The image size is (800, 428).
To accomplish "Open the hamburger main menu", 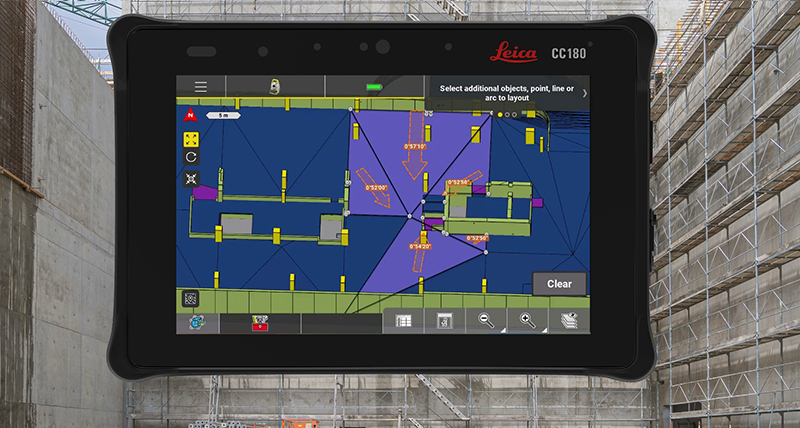I will (x=201, y=87).
